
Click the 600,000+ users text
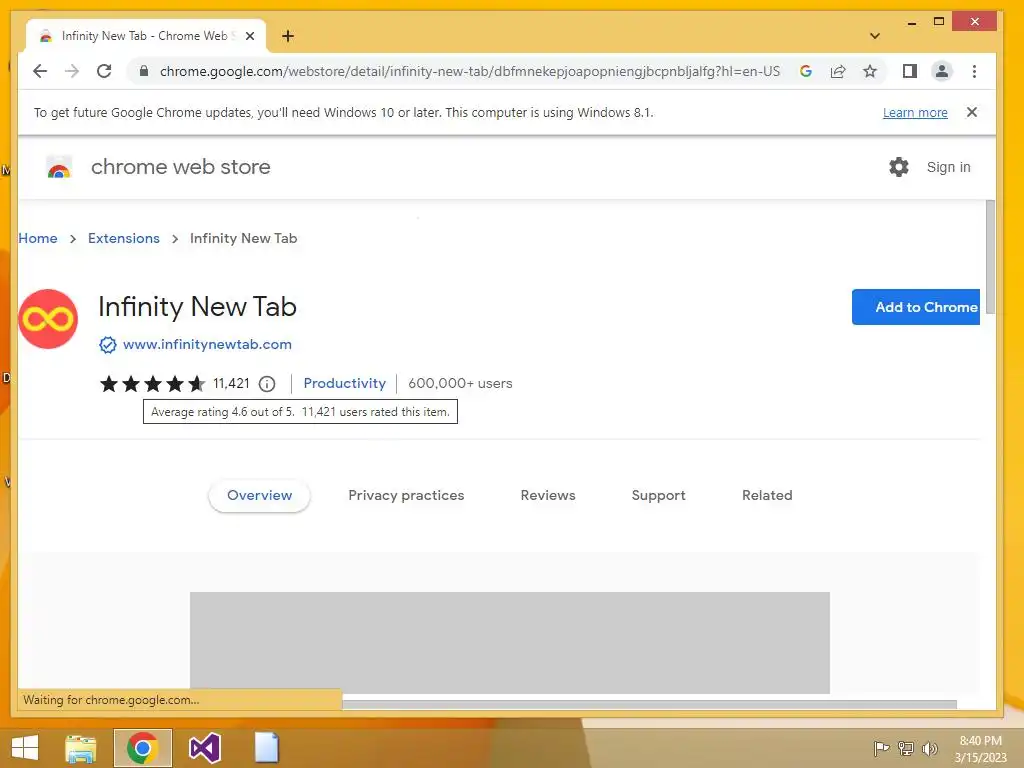click(x=460, y=383)
